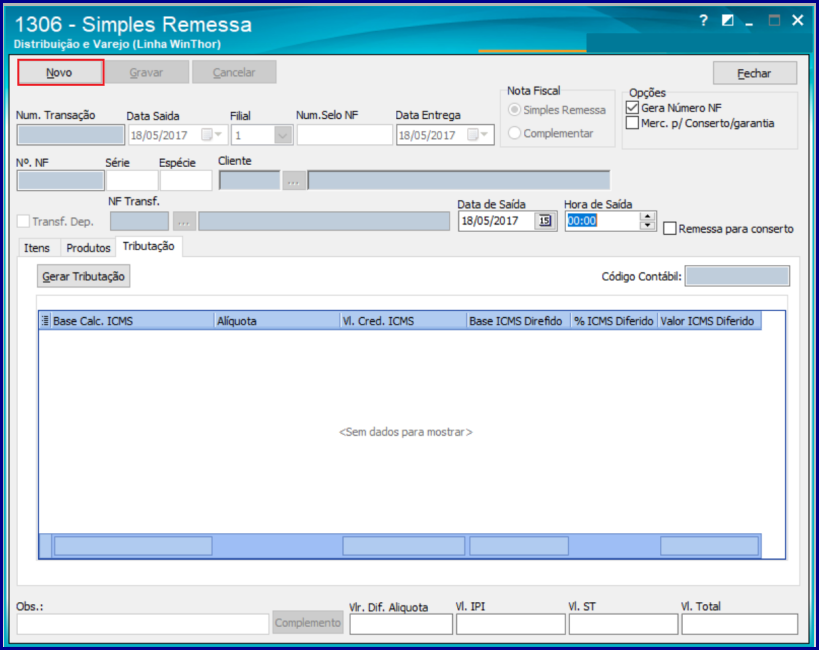The image size is (819, 650).
Task: Check Remessa para conserto option
Action: (670, 229)
